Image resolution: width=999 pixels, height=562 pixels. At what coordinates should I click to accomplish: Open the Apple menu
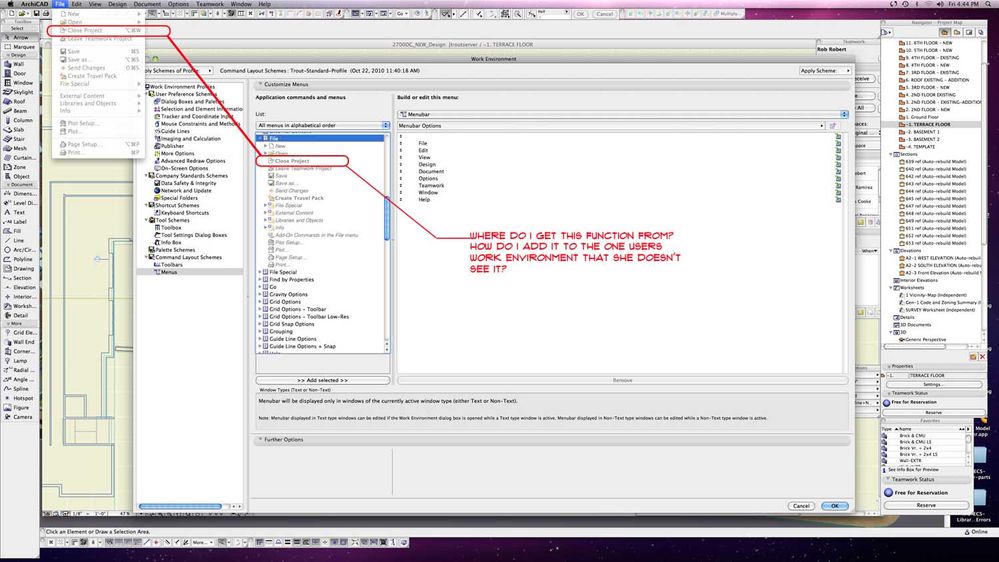pos(10,4)
